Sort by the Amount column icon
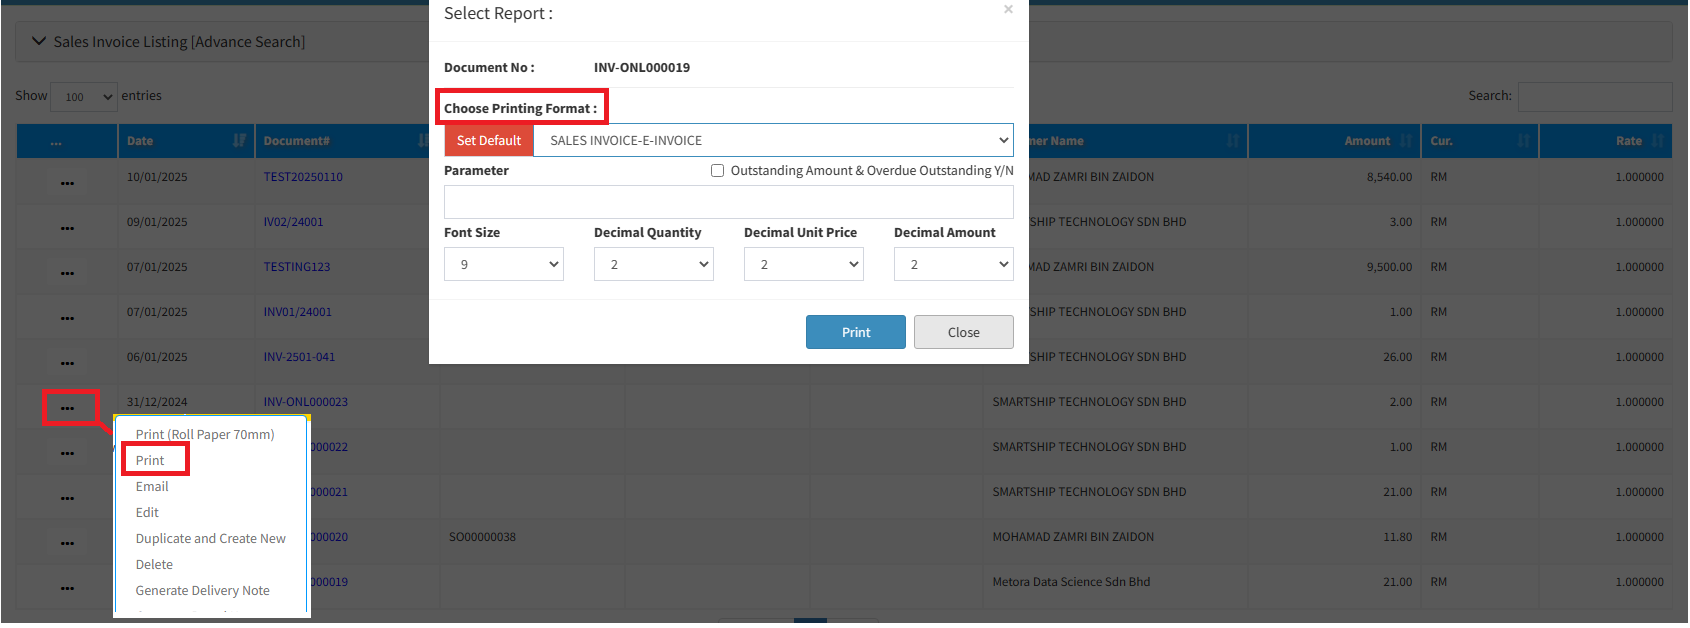1690x628 pixels. point(1405,141)
